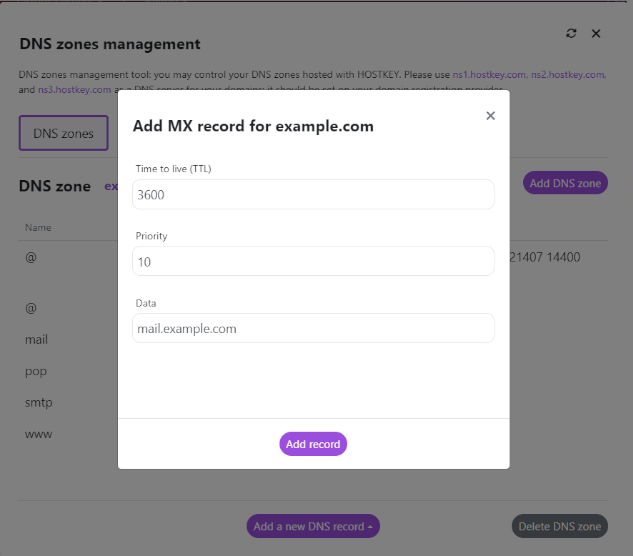The image size is (633, 556).
Task: Focus the Priority input field
Action: click(313, 261)
